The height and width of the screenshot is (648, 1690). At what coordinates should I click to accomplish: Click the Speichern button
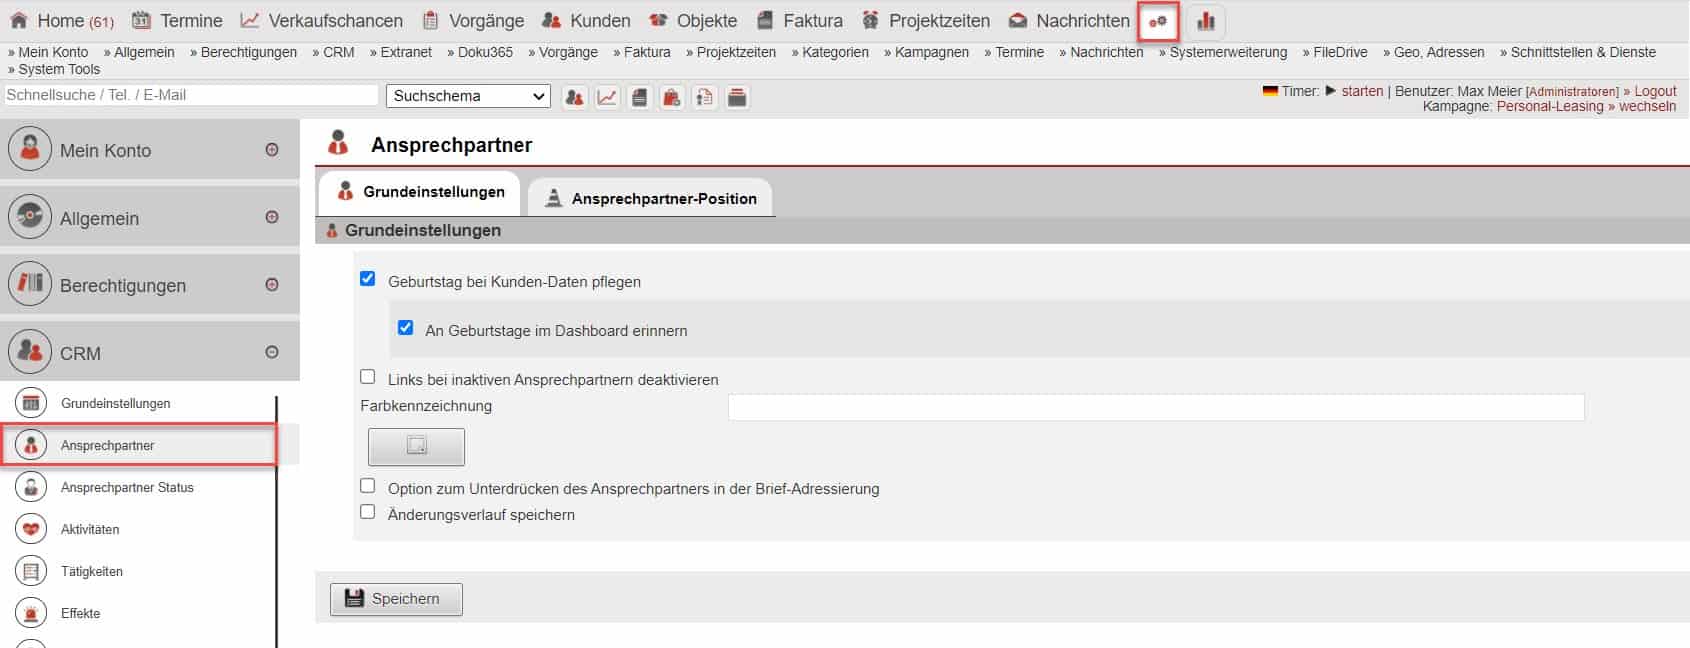pyautogui.click(x=396, y=598)
